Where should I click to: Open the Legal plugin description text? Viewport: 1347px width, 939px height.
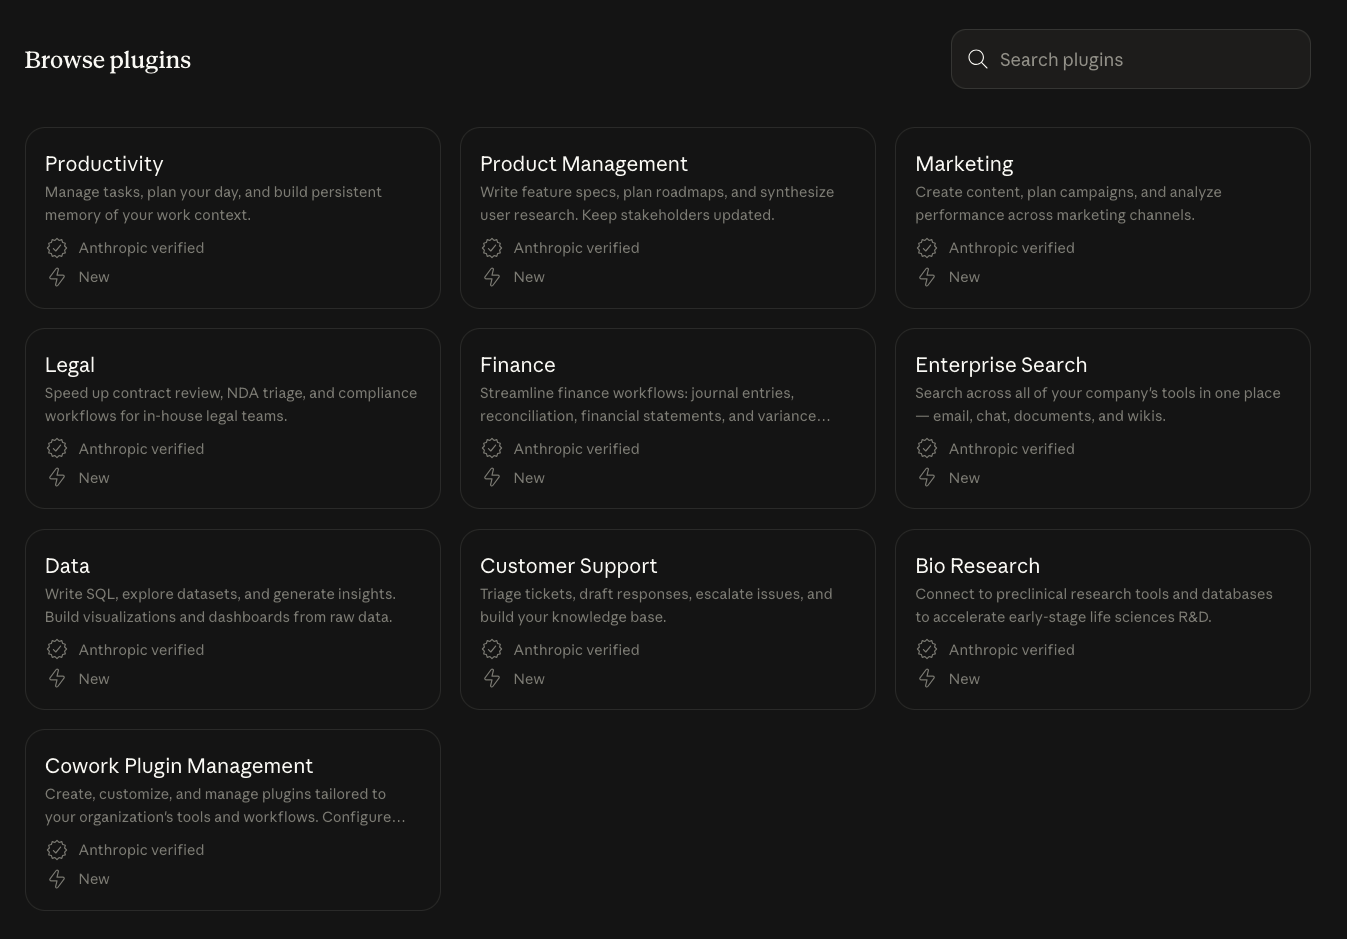pos(231,404)
